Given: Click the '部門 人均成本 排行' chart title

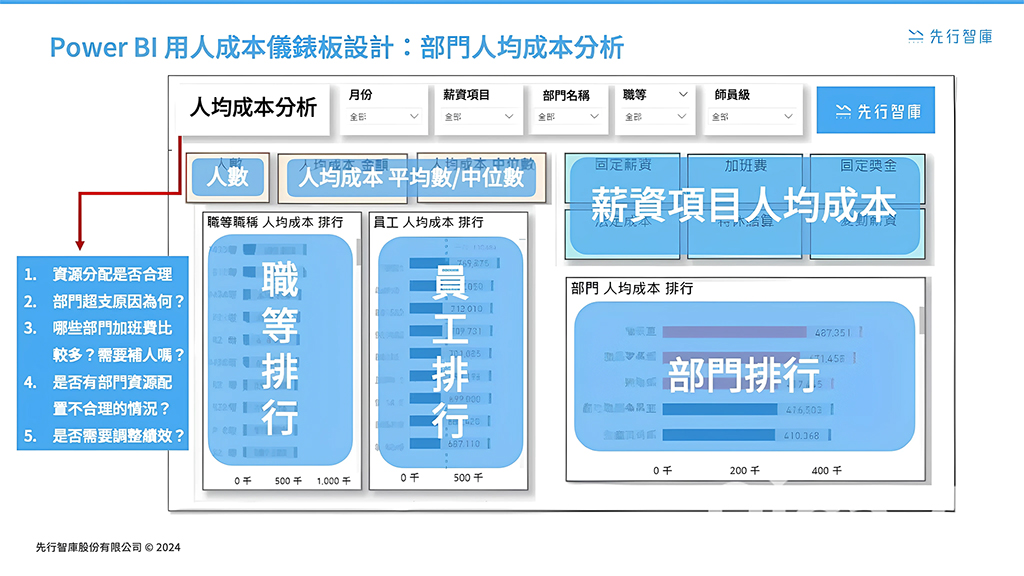Looking at the screenshot, I should coord(632,288).
